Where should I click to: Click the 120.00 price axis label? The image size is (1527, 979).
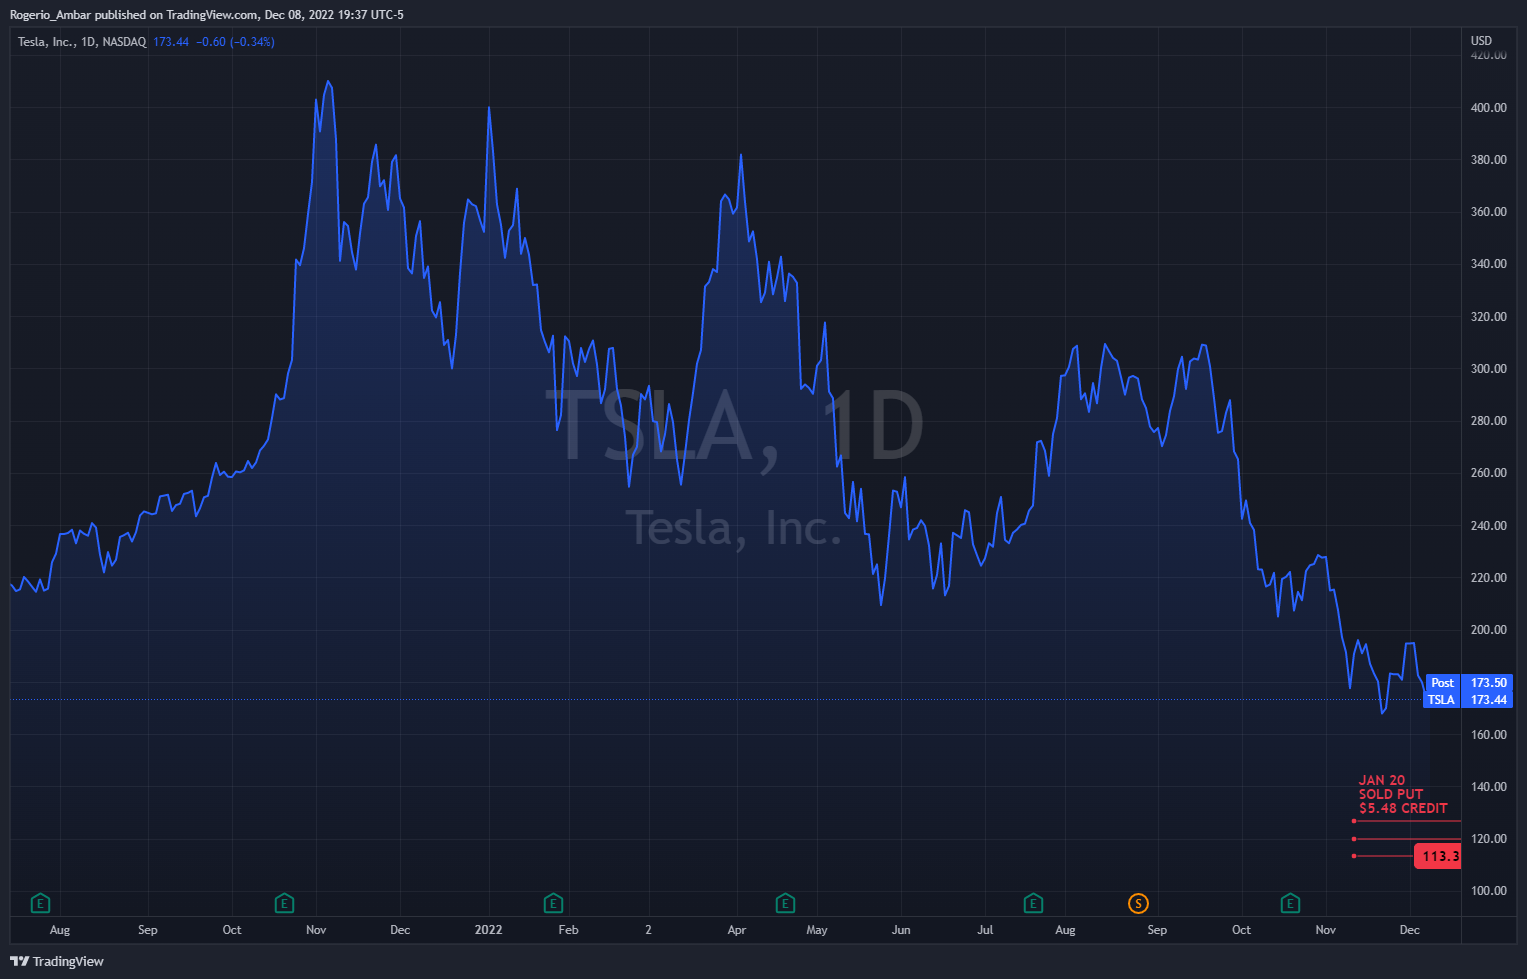(1488, 839)
